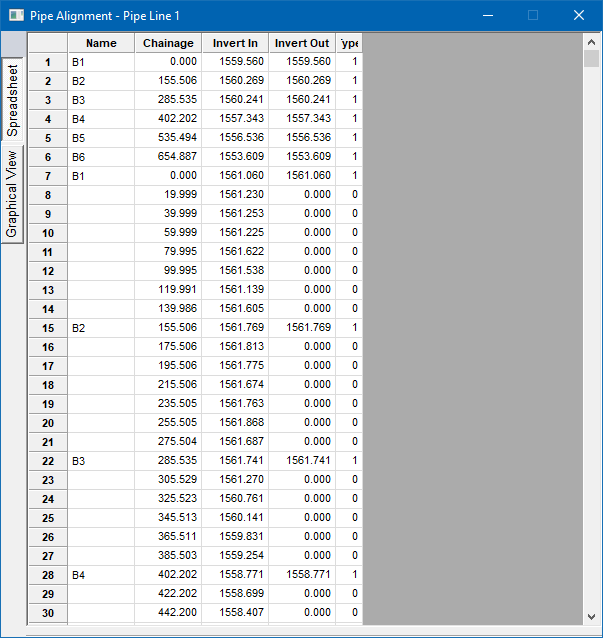Select row header number 1
The image size is (603, 638).
coord(47,62)
